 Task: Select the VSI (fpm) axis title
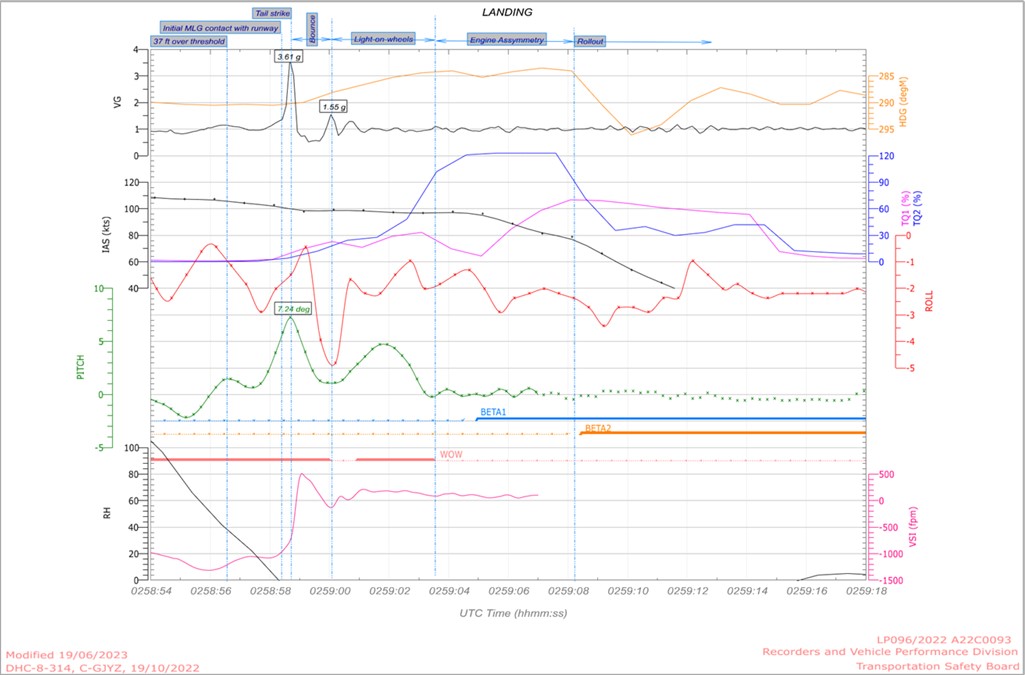coord(914,526)
